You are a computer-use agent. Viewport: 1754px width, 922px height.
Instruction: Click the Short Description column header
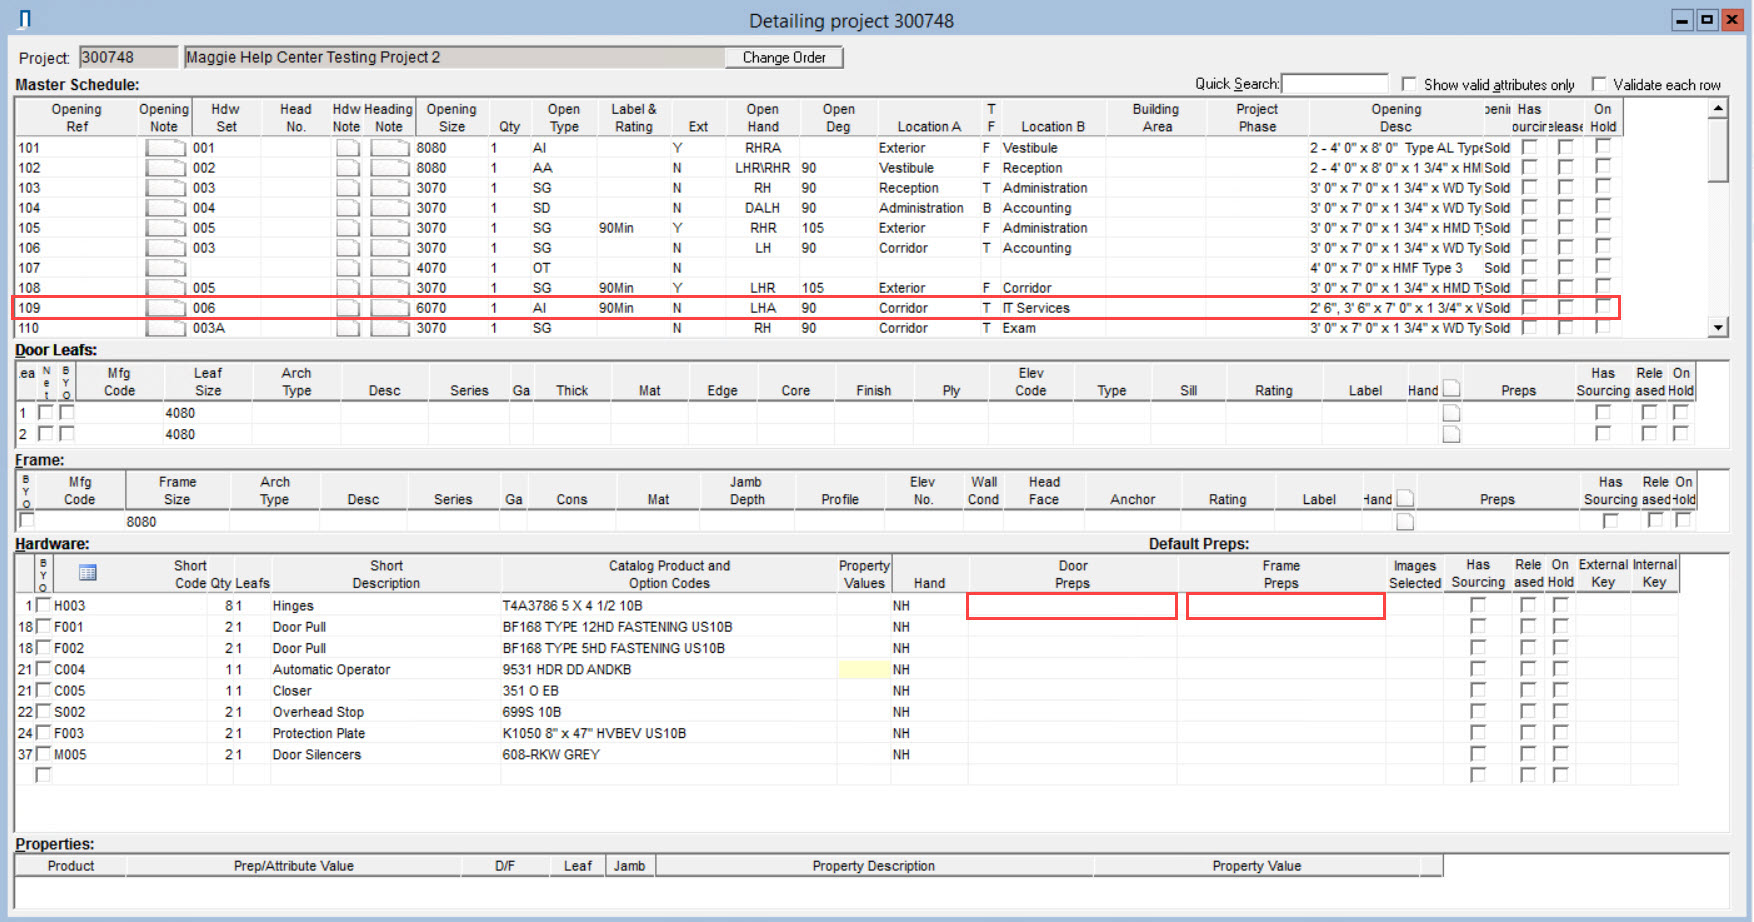pos(386,574)
